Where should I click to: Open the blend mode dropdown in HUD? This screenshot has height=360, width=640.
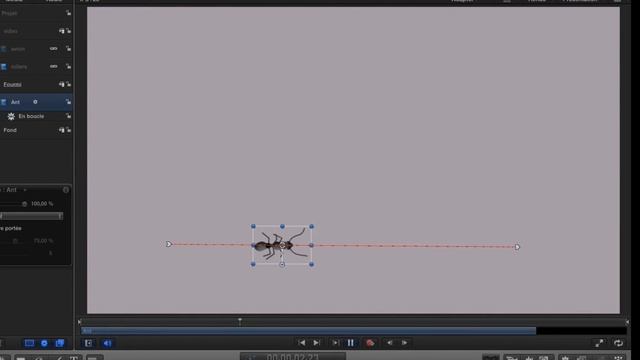(31, 216)
